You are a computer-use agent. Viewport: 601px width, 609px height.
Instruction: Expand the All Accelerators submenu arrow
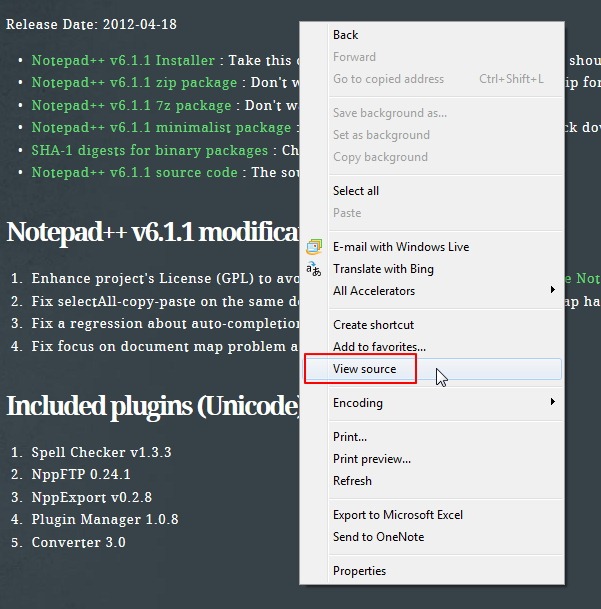552,291
